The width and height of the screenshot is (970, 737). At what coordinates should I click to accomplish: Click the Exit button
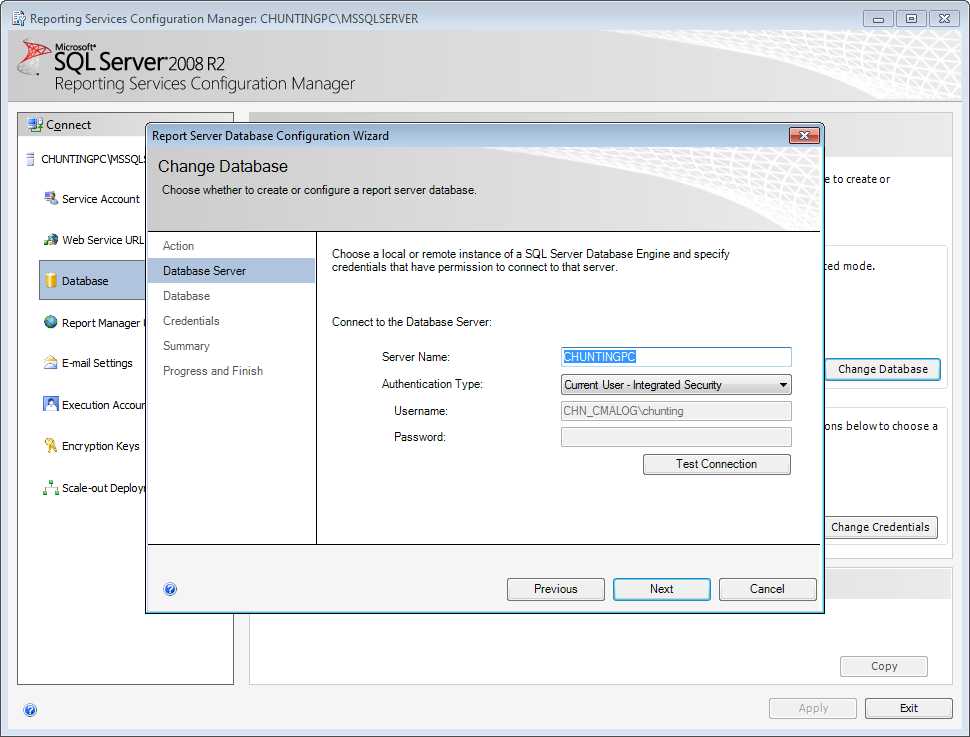click(x=908, y=708)
